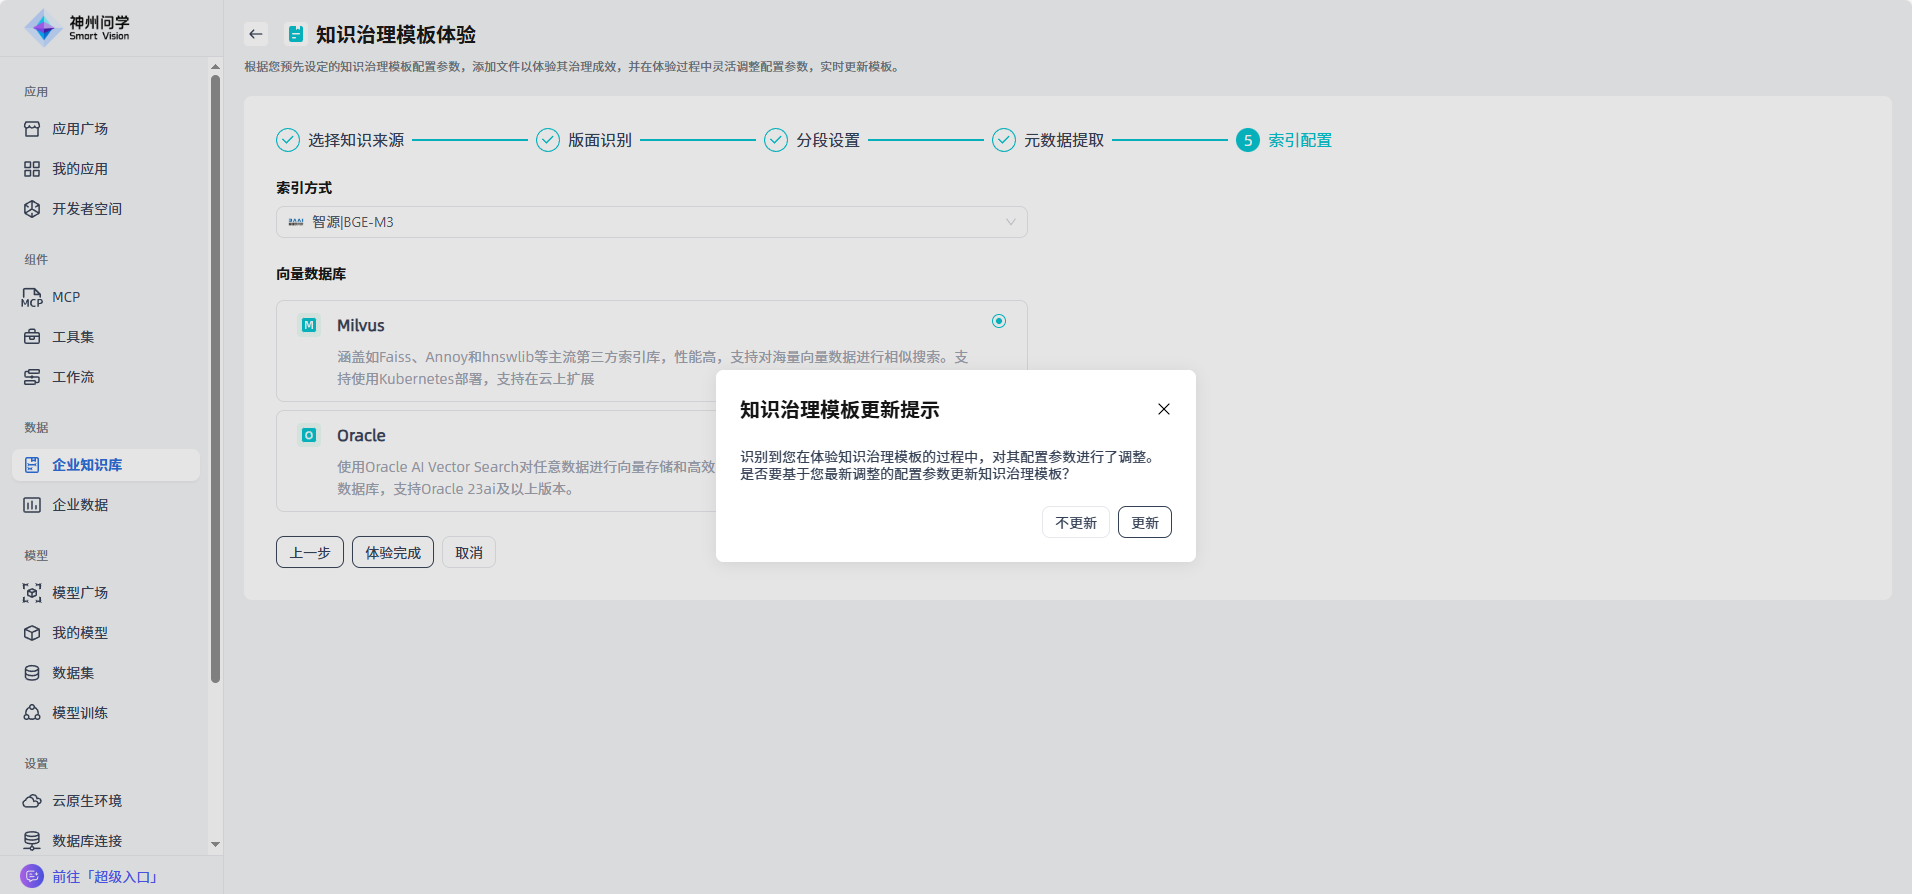
Task: Open 云原生环境 settings item
Action: [87, 801]
